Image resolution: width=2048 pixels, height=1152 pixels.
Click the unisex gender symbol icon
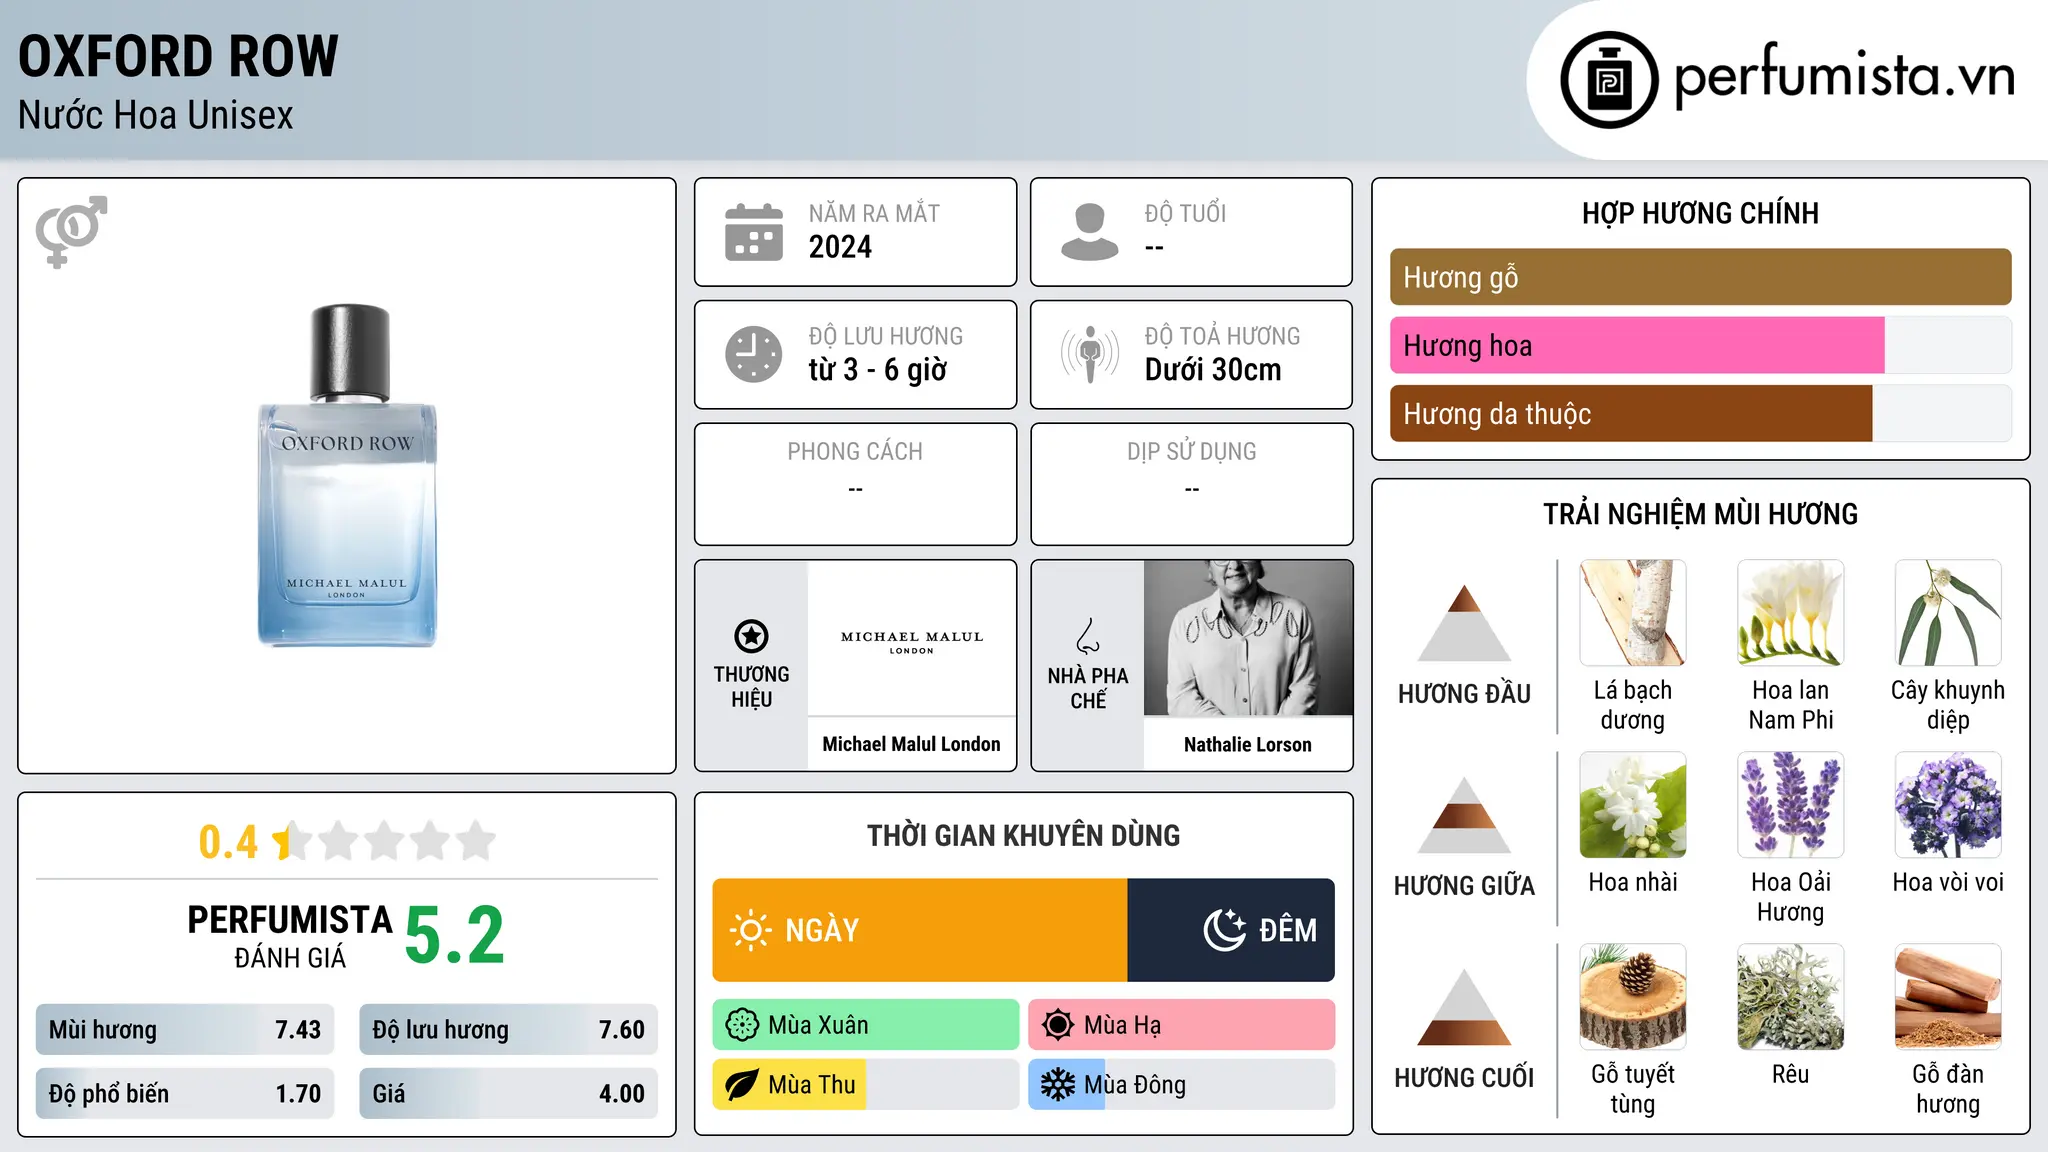[71, 231]
